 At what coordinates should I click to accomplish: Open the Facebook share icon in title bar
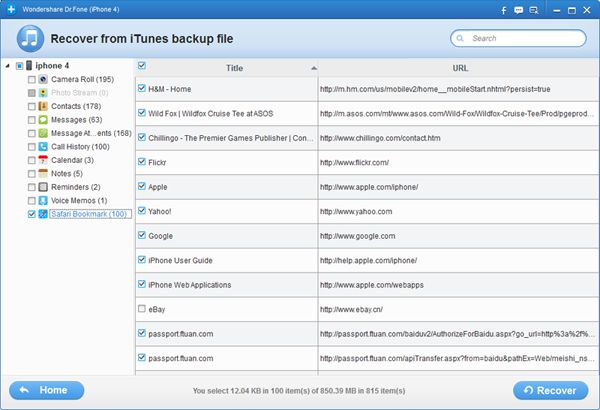click(504, 10)
